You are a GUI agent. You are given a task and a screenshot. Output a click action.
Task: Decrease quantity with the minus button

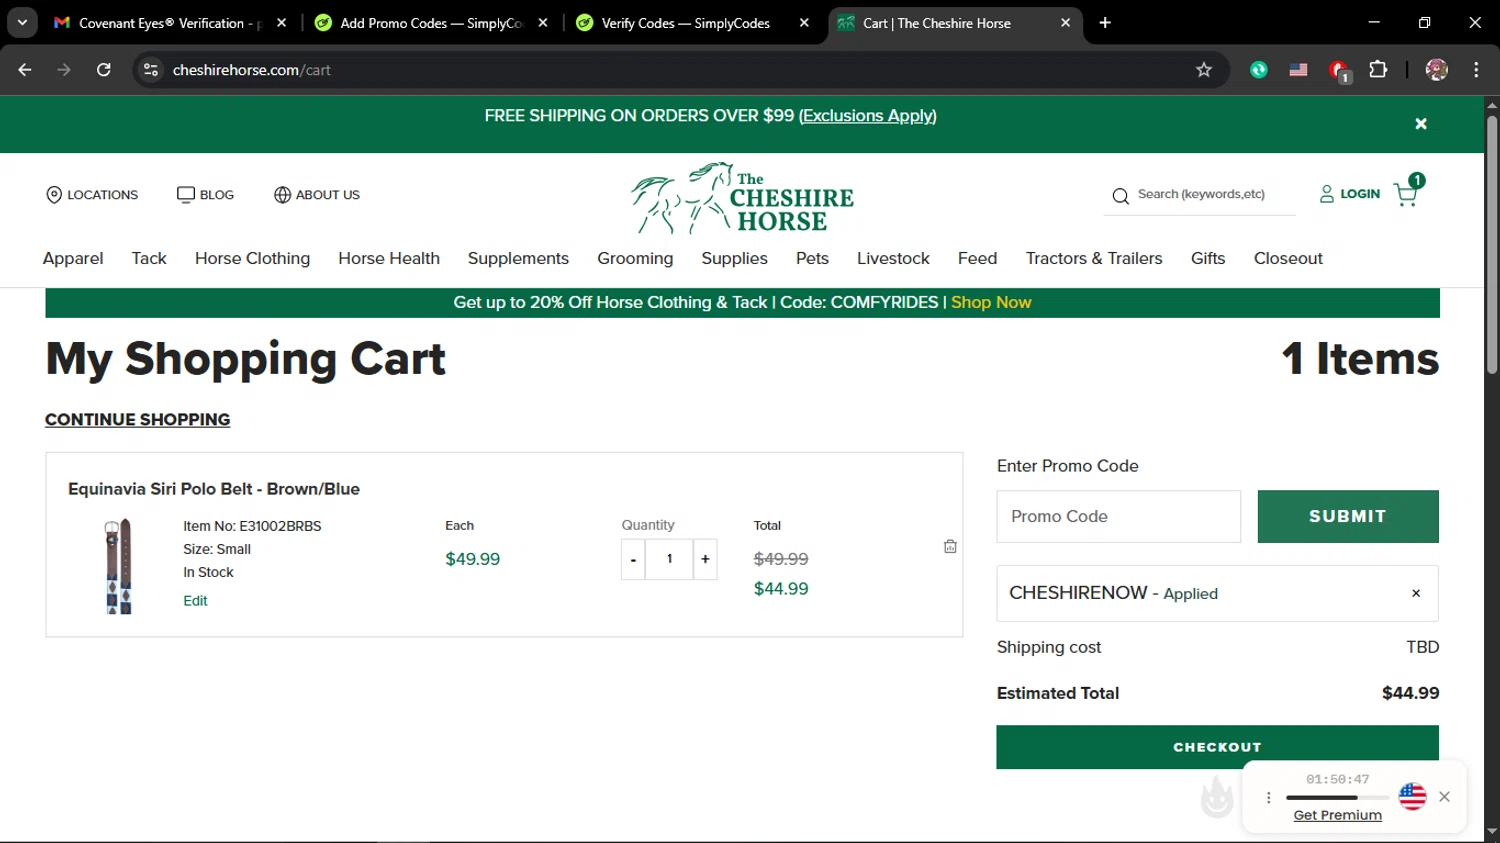pos(633,560)
